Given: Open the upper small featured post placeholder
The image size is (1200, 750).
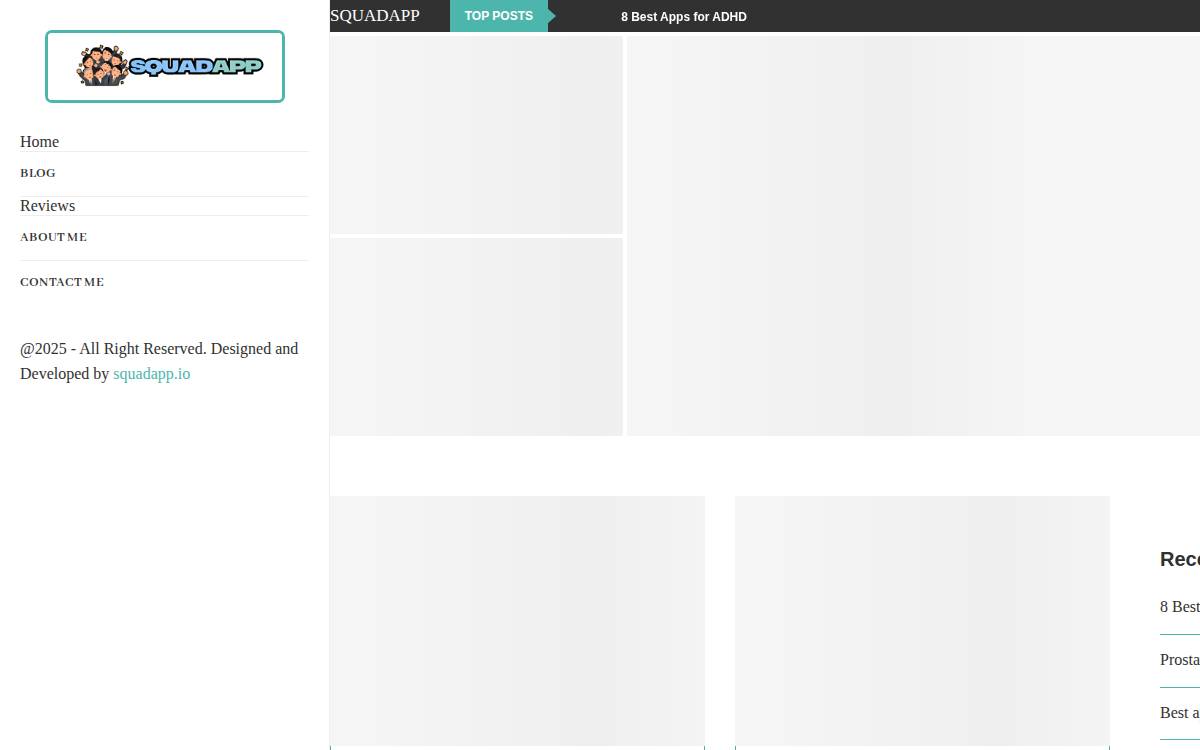Looking at the screenshot, I should coord(476,135).
